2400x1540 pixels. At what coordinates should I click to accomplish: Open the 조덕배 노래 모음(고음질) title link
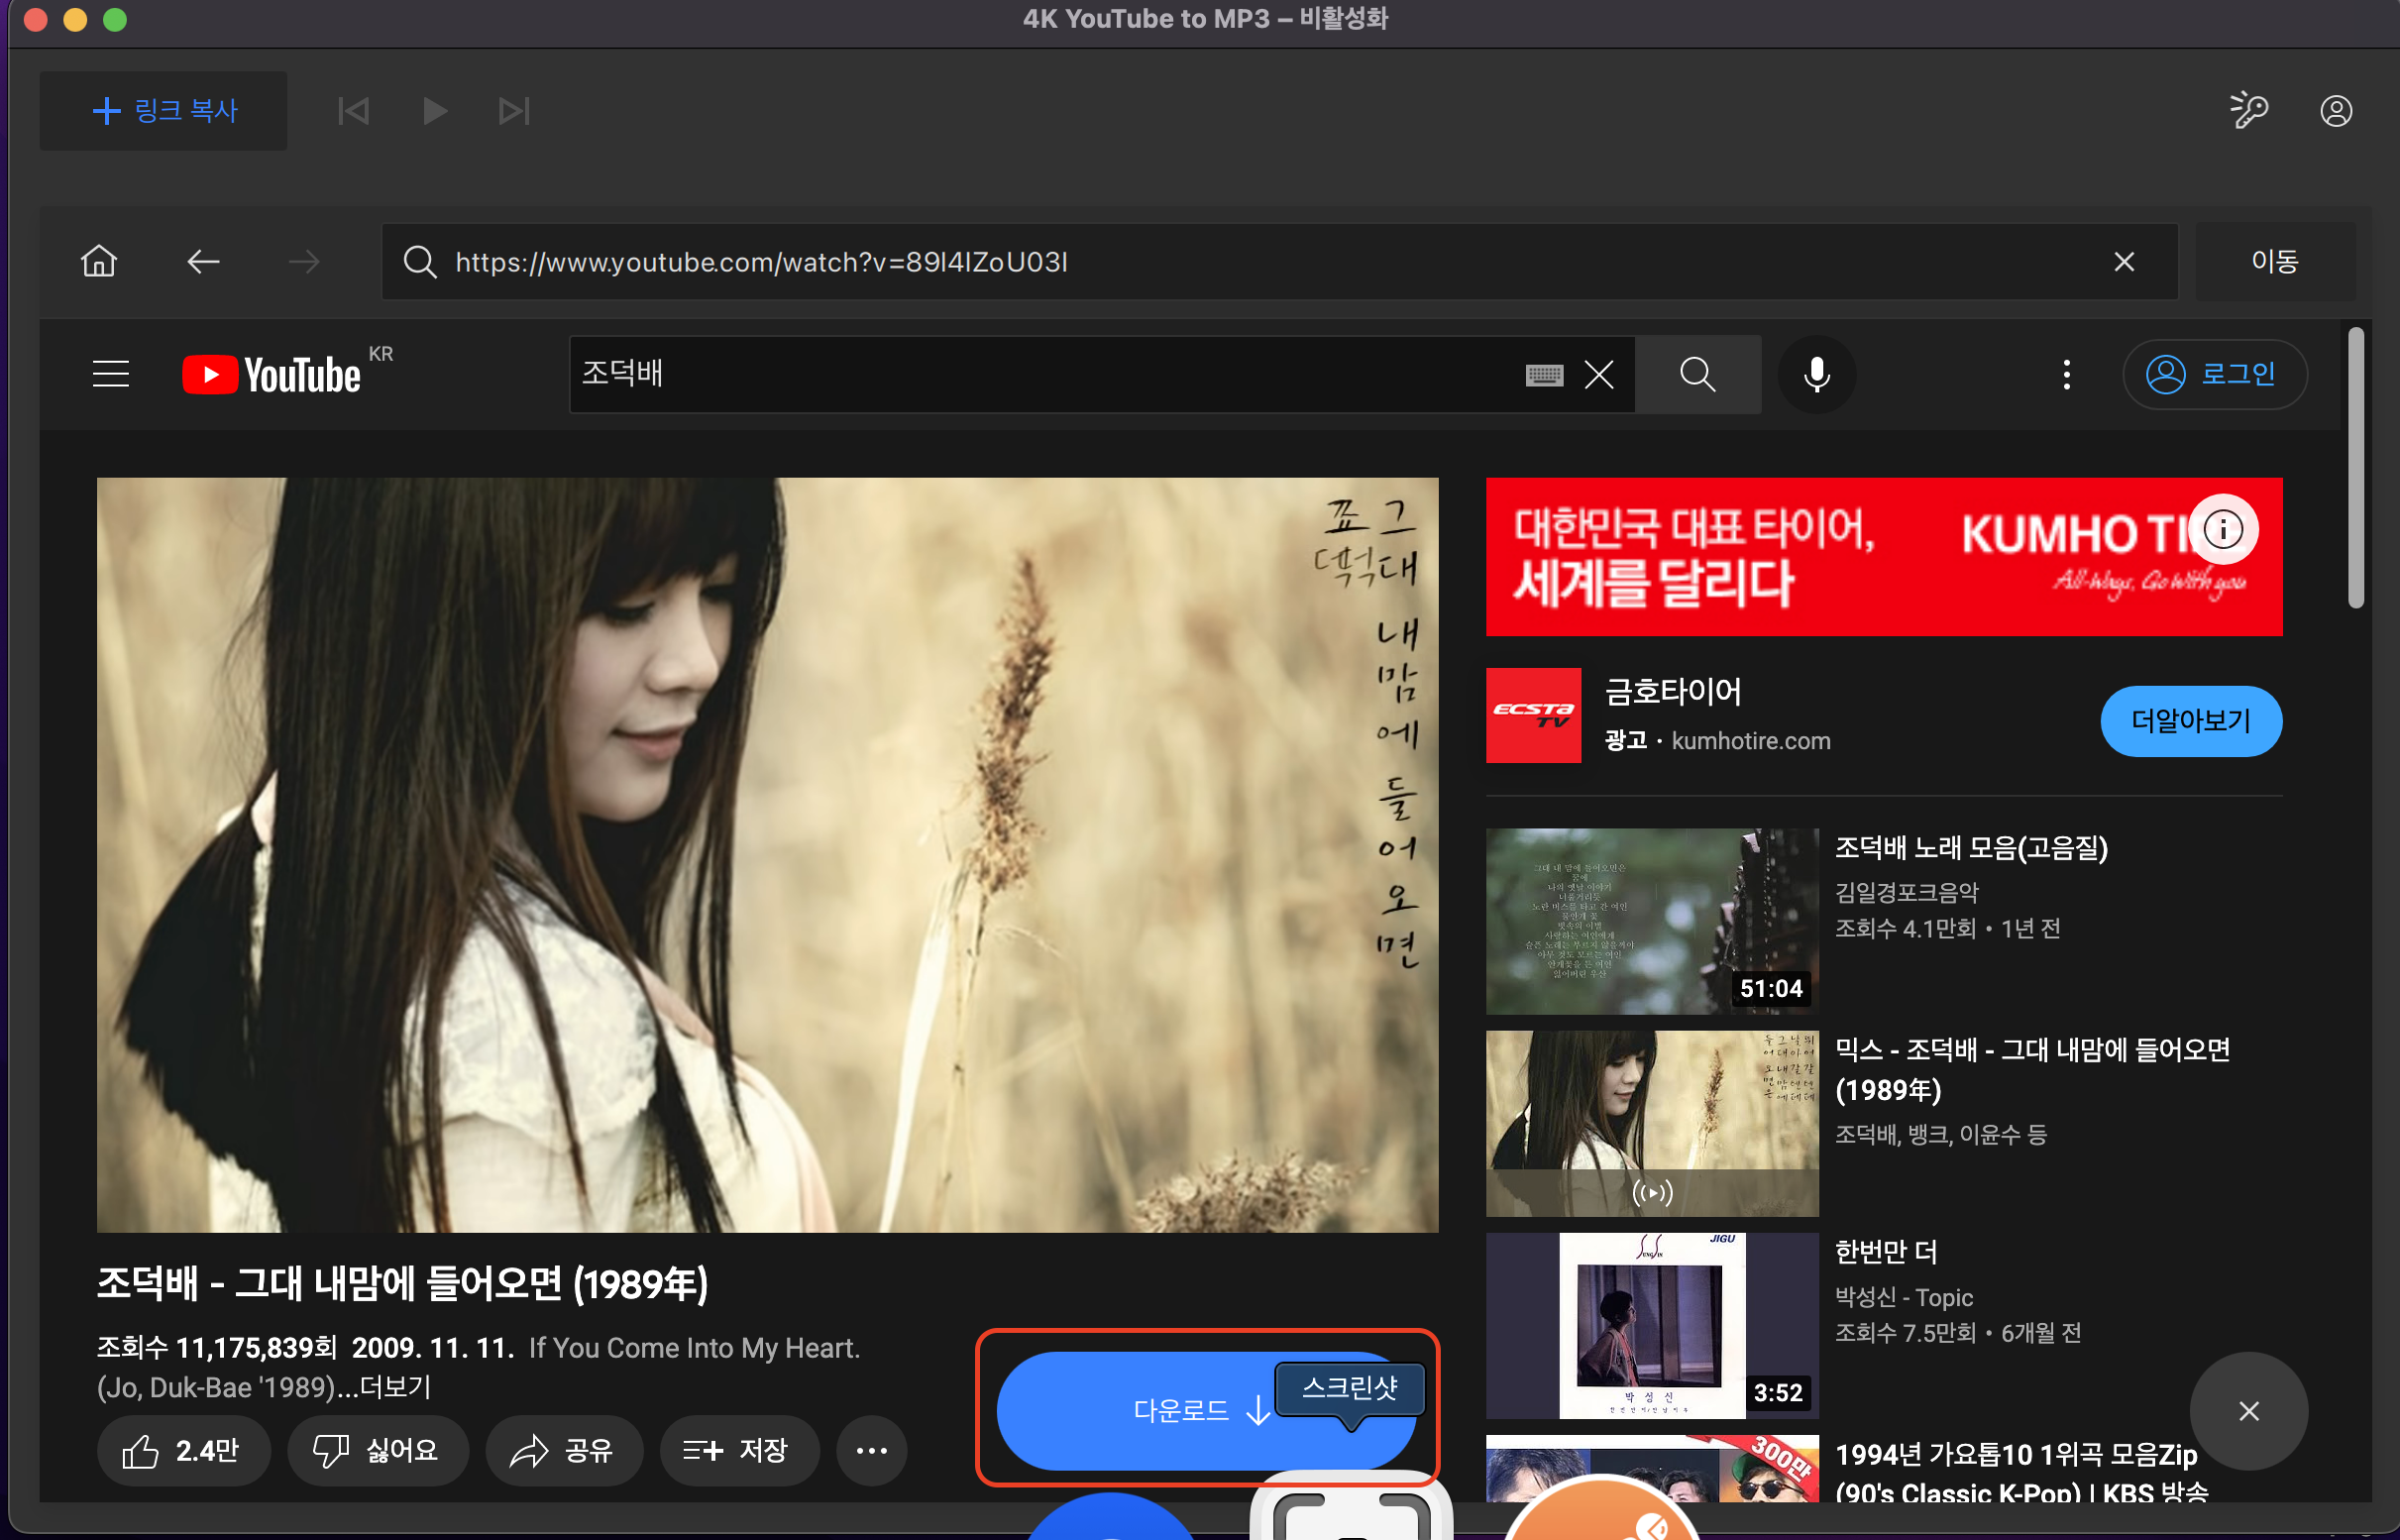[1971, 848]
